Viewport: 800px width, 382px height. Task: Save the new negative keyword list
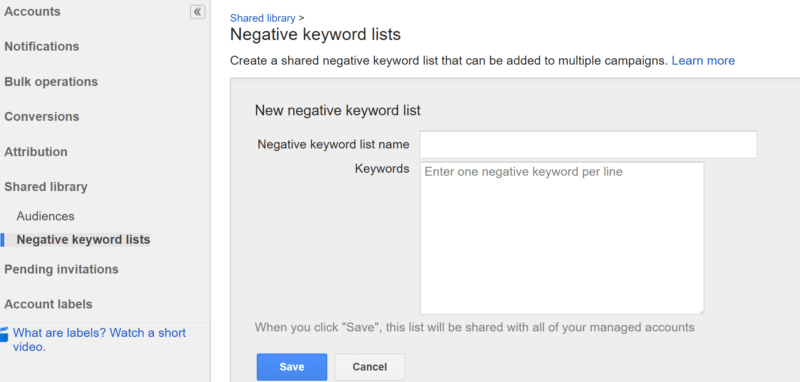(292, 367)
